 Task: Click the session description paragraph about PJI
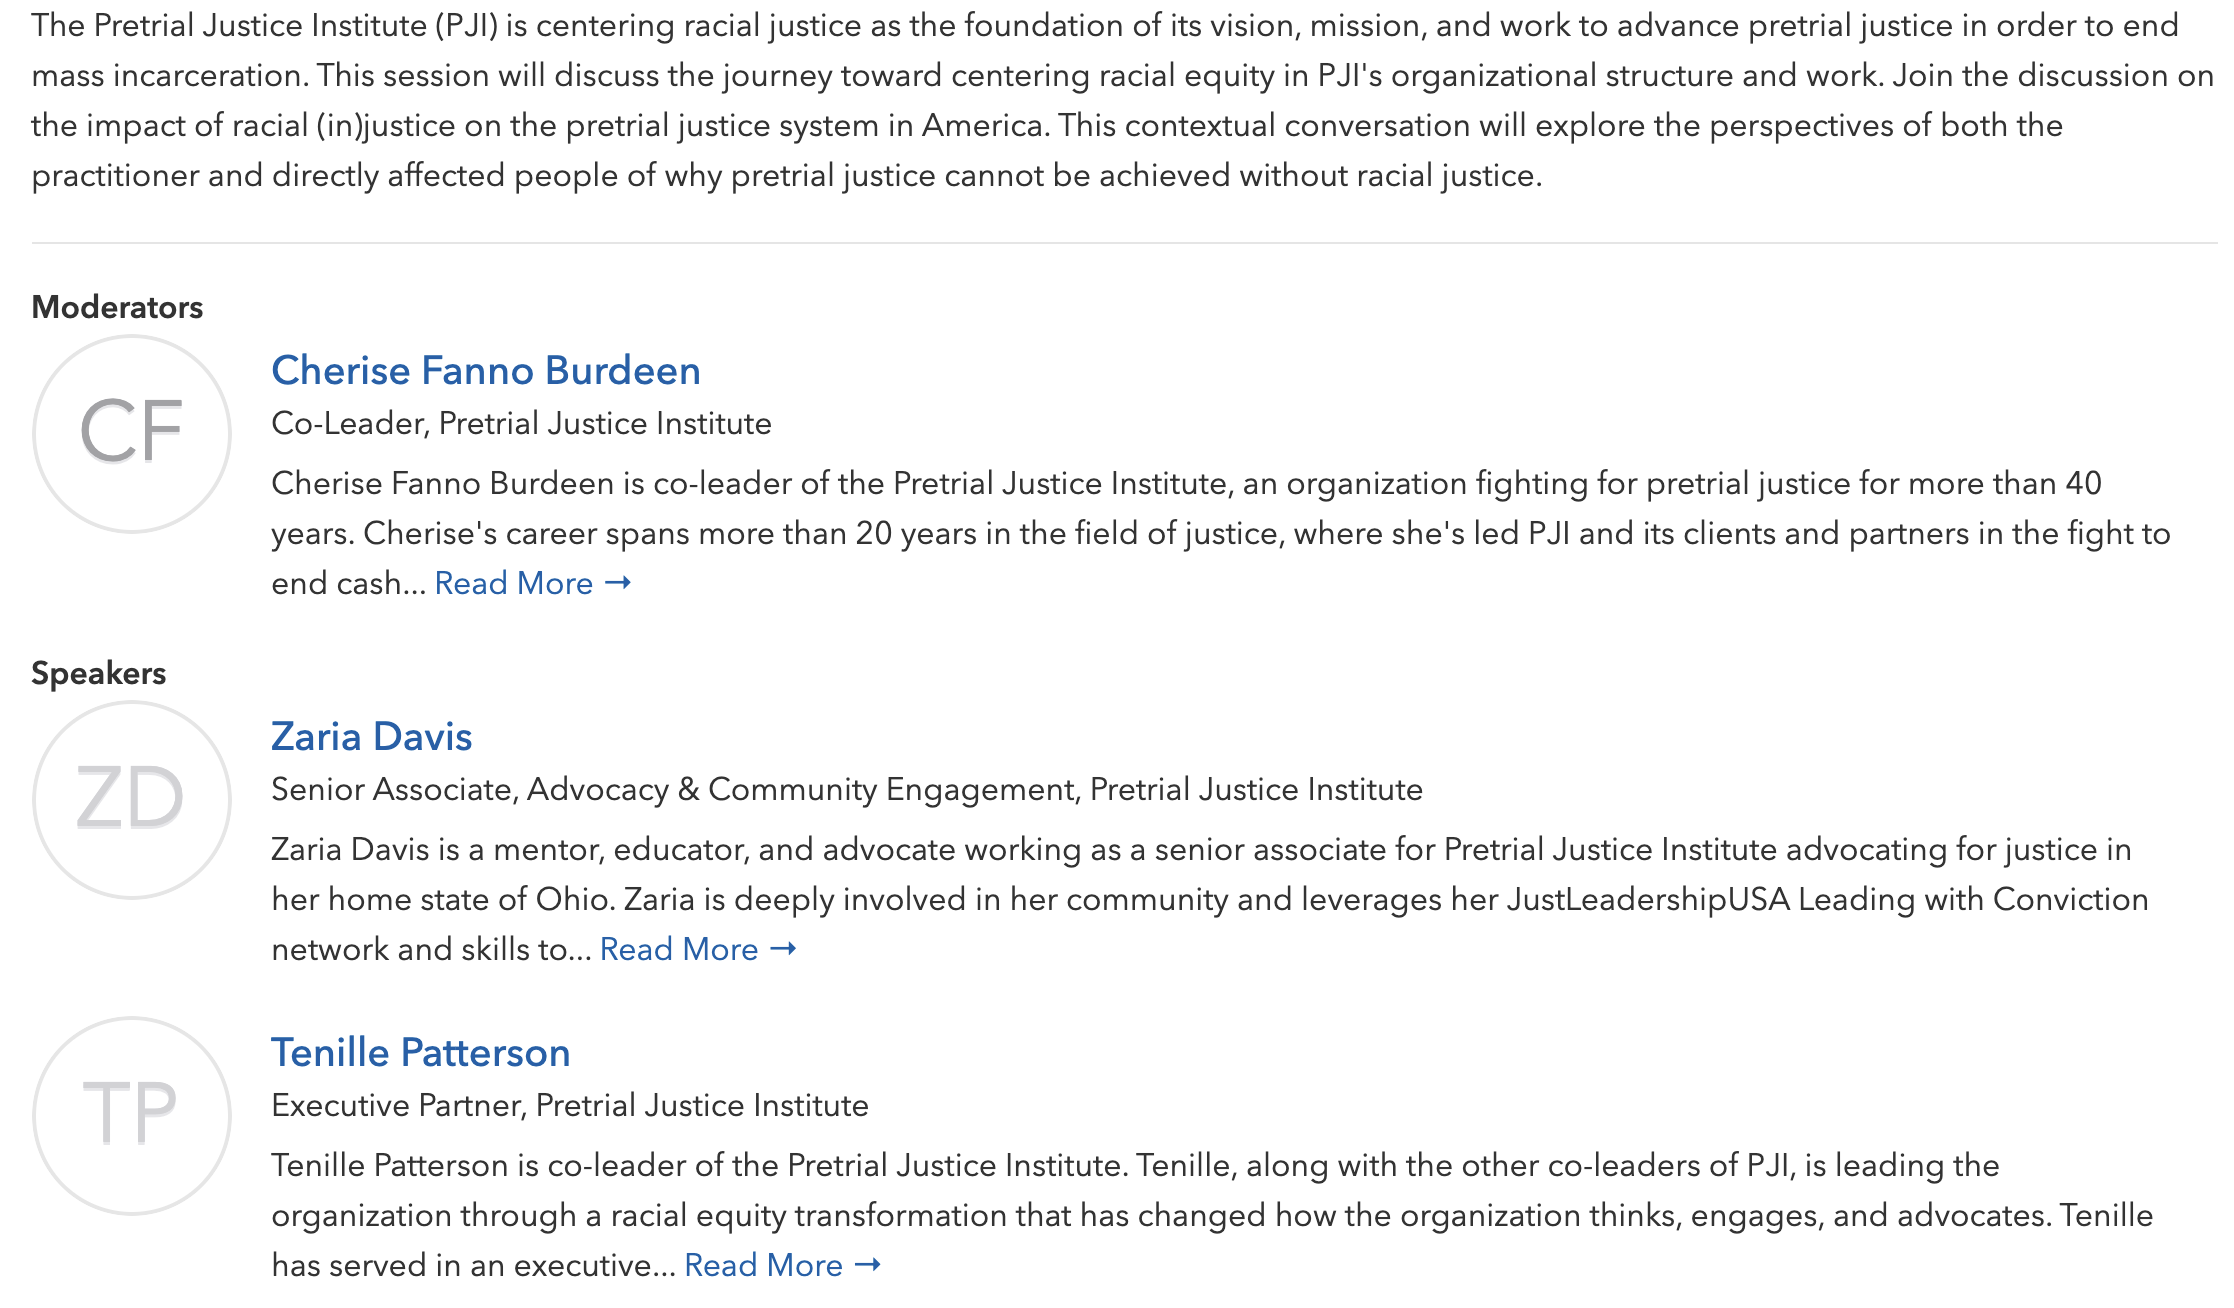point(1123,100)
